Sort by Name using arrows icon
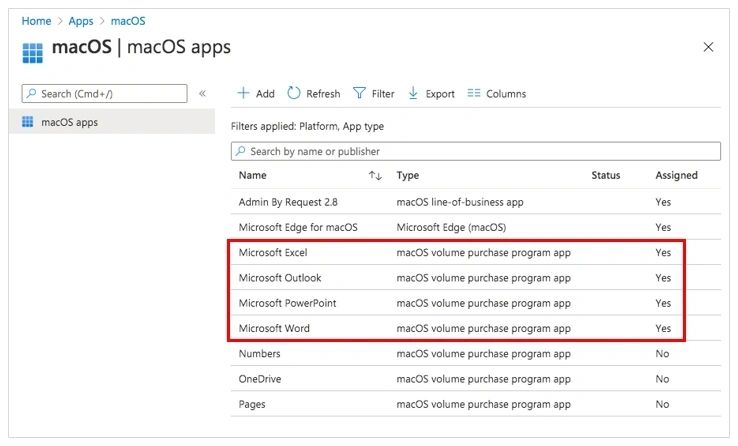The image size is (738, 446). point(375,175)
